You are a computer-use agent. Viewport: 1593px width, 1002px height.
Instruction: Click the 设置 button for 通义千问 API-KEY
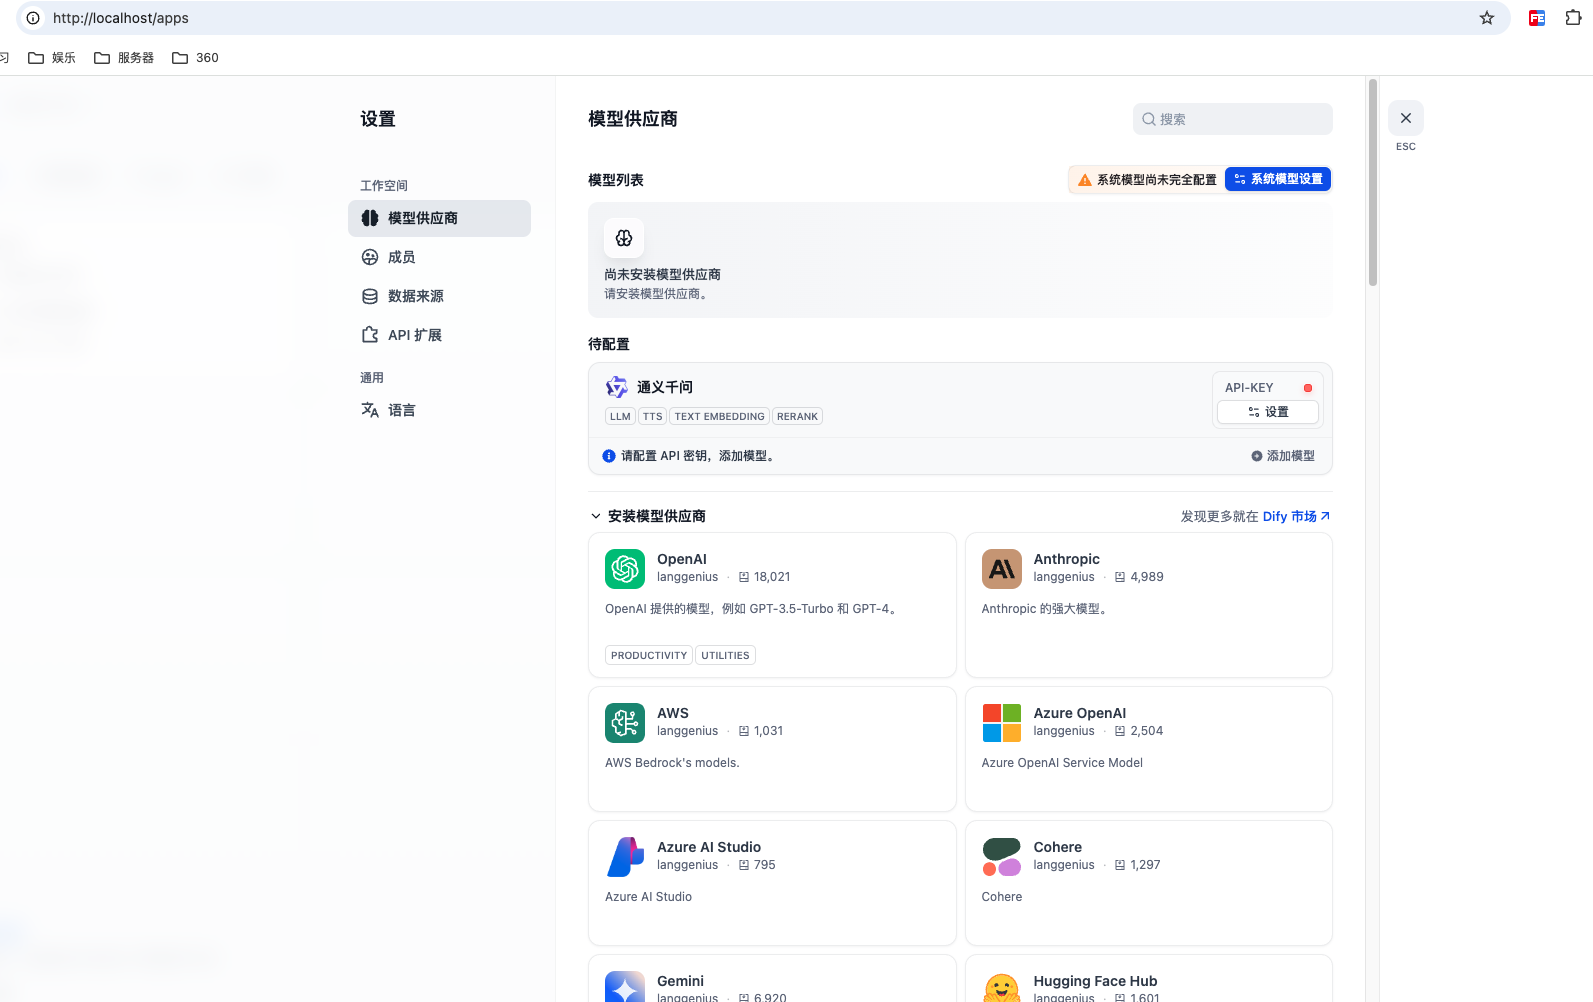pos(1268,412)
